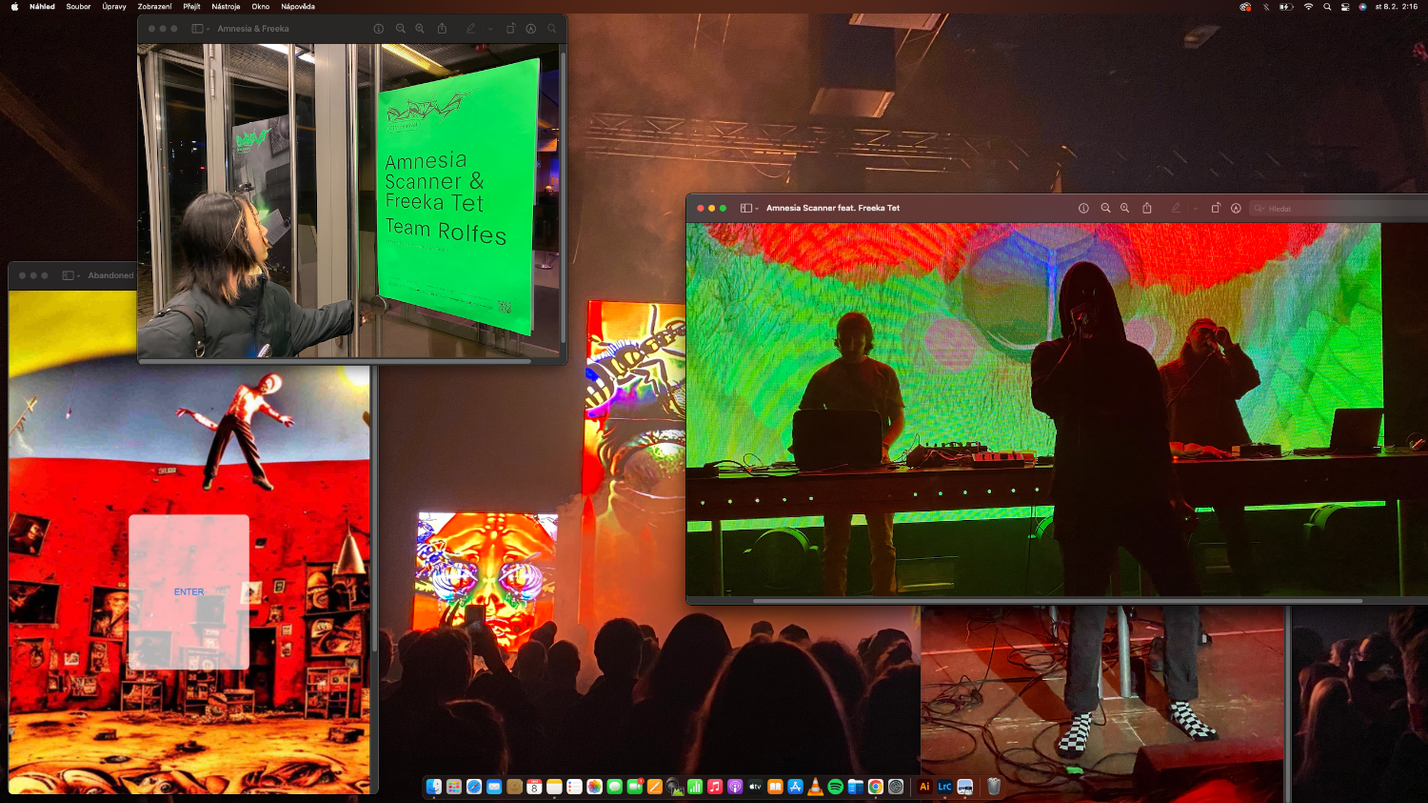The width and height of the screenshot is (1428, 803).
Task: Toggle sidebar in Amnesia Scanner feat. Freeka Tet window
Action: click(x=745, y=208)
